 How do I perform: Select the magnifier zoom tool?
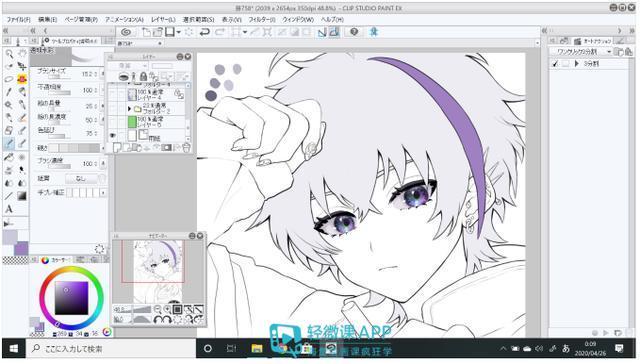tap(9, 53)
